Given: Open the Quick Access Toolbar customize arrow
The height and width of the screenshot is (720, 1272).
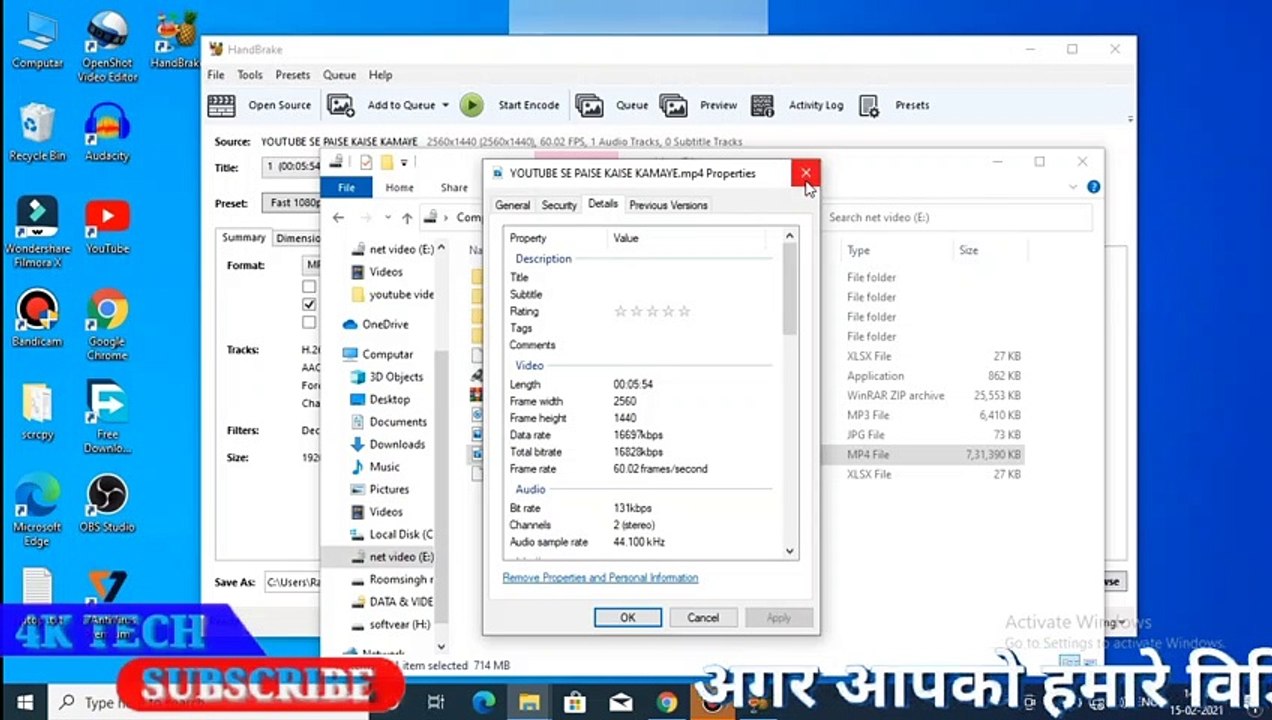Looking at the screenshot, I should pos(404,162).
